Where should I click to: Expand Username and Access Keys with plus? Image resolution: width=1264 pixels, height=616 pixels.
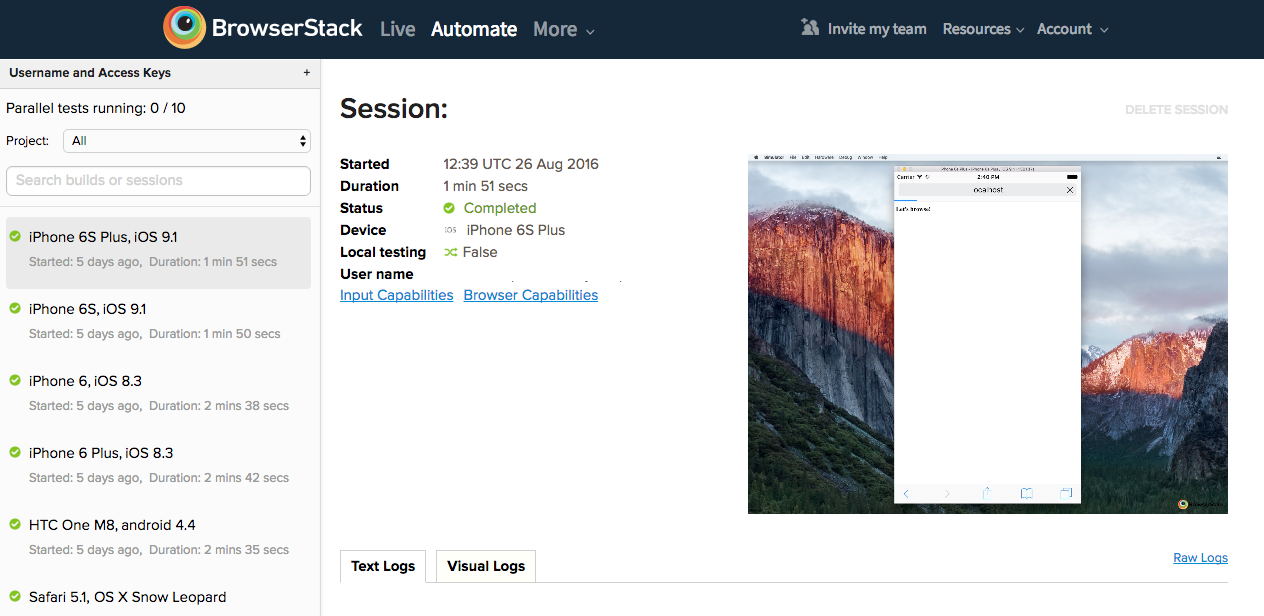pos(307,73)
